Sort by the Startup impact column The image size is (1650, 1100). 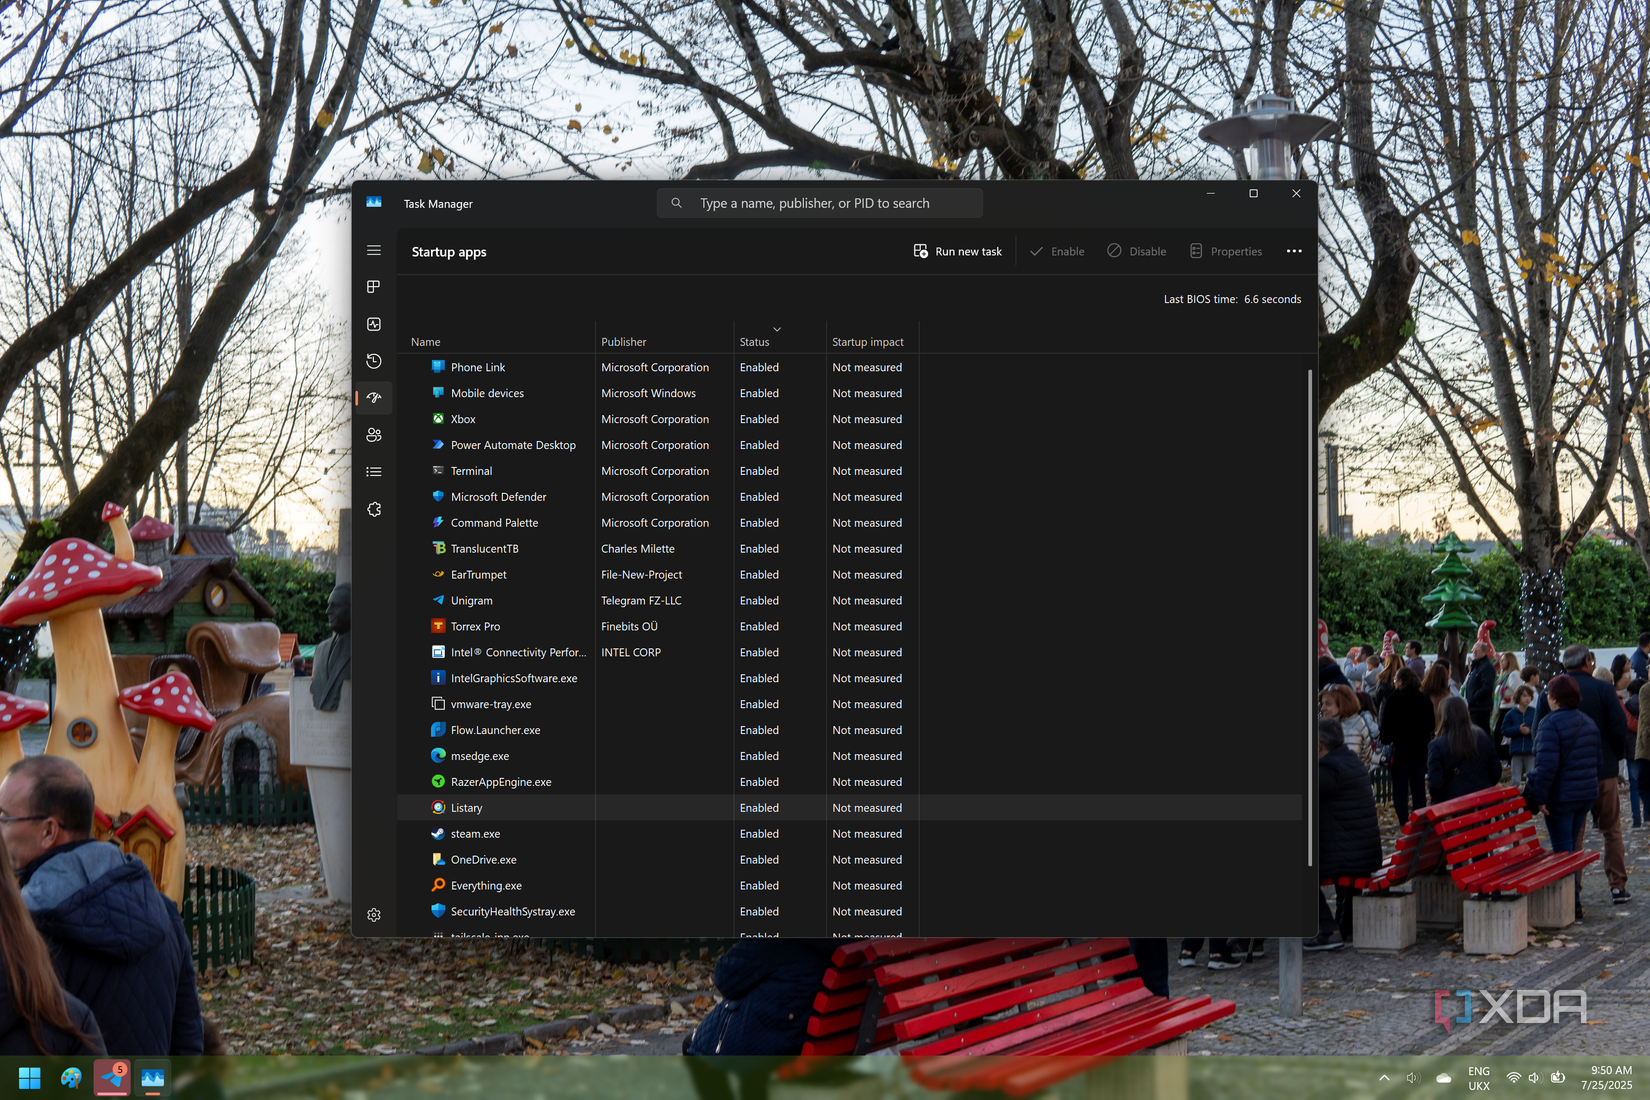point(868,341)
